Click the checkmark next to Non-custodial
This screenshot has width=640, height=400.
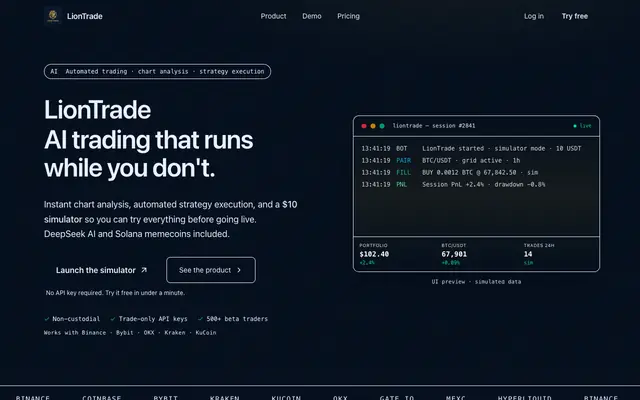(x=47, y=319)
